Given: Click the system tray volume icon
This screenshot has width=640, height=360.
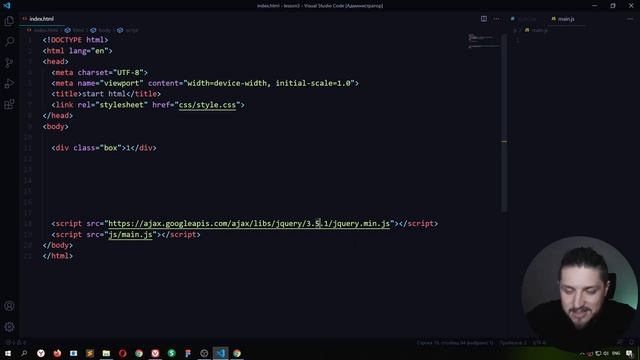Looking at the screenshot, I should click(606, 353).
